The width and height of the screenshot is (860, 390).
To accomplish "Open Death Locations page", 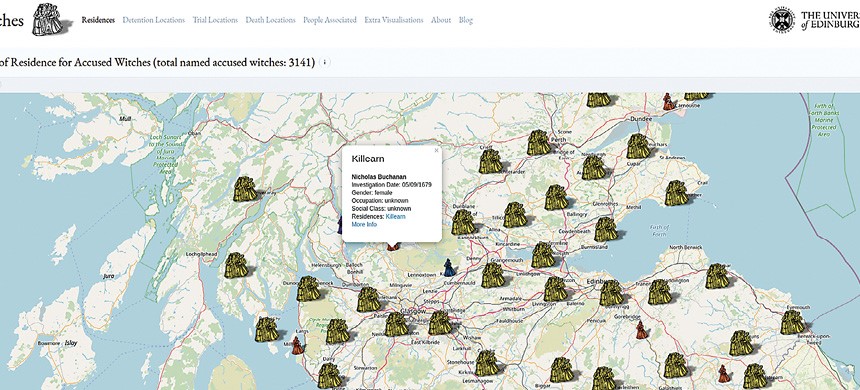I will 270,20.
